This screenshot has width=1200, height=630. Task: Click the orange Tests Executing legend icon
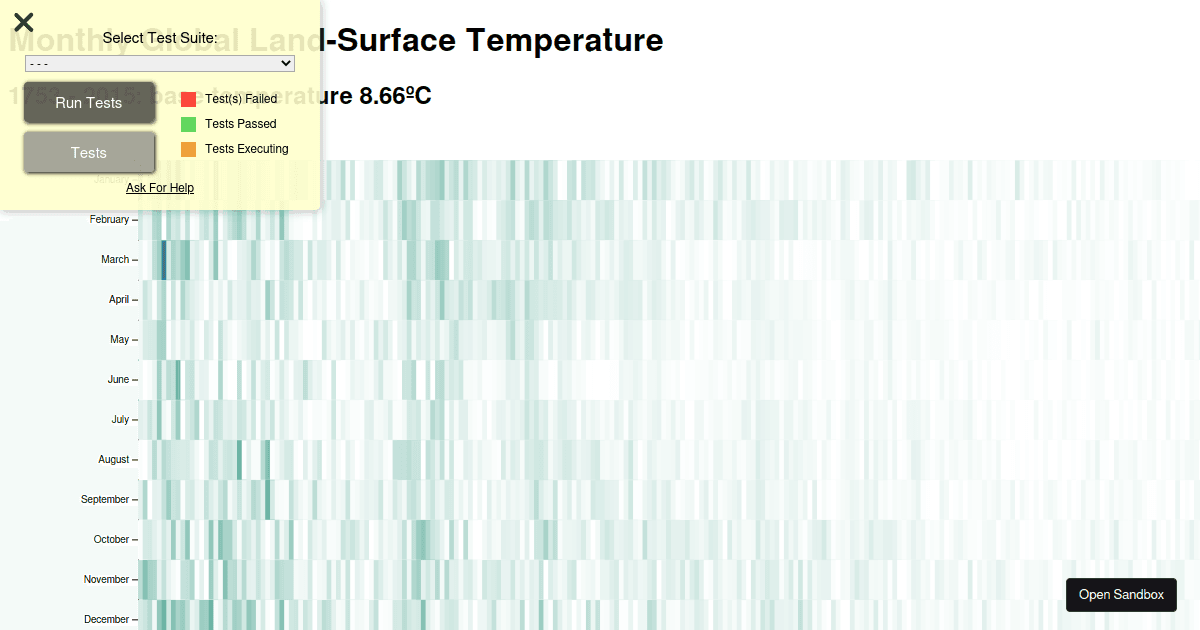[189, 148]
